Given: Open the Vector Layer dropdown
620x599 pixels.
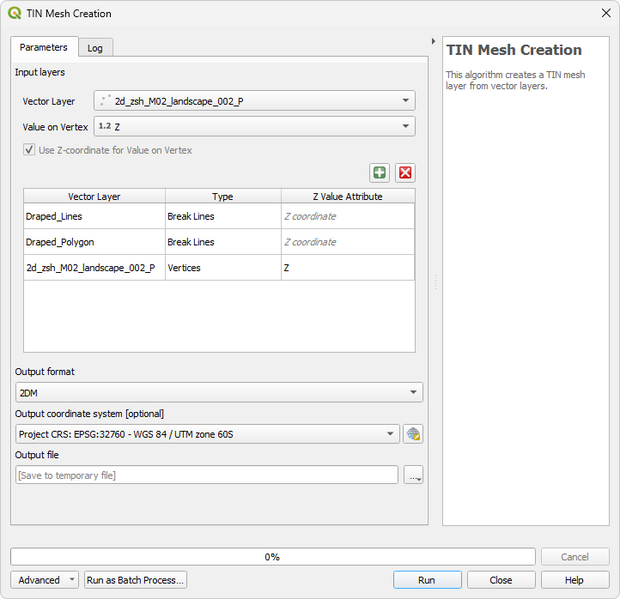Looking at the screenshot, I should (x=254, y=101).
